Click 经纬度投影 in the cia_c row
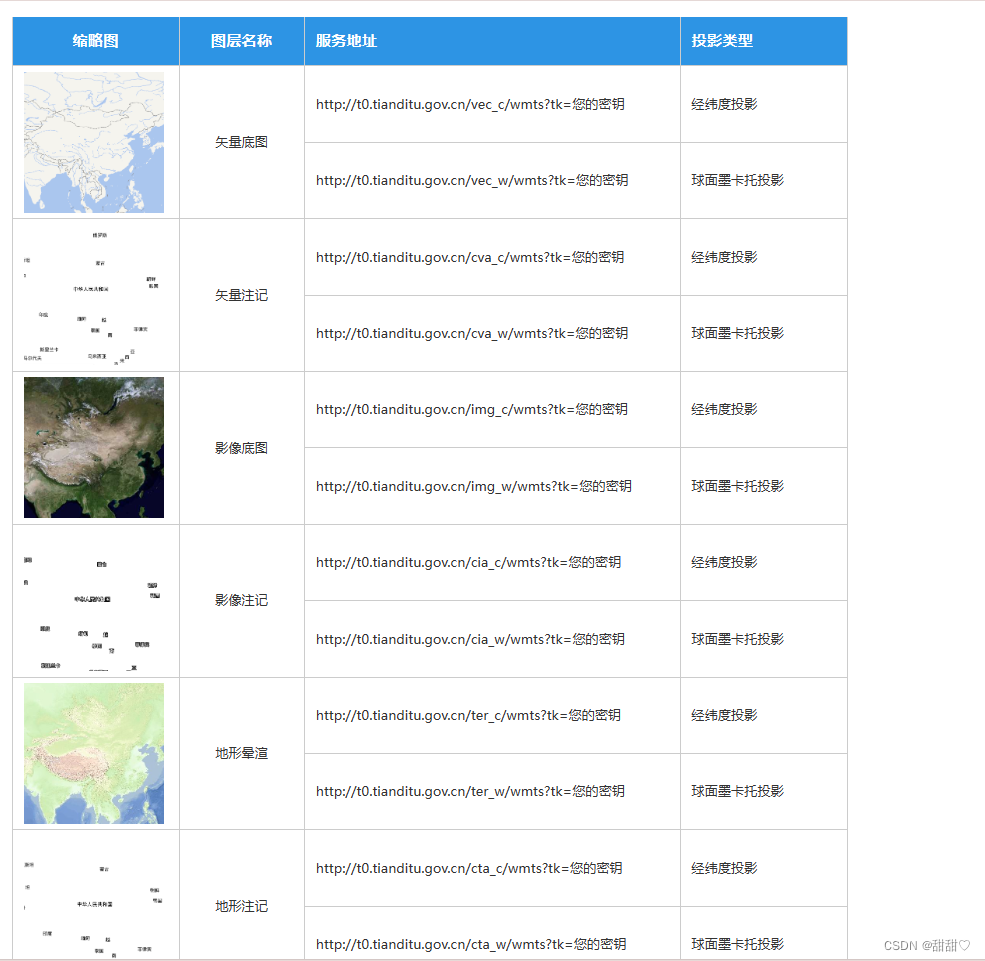985x961 pixels. pyautogui.click(x=724, y=562)
